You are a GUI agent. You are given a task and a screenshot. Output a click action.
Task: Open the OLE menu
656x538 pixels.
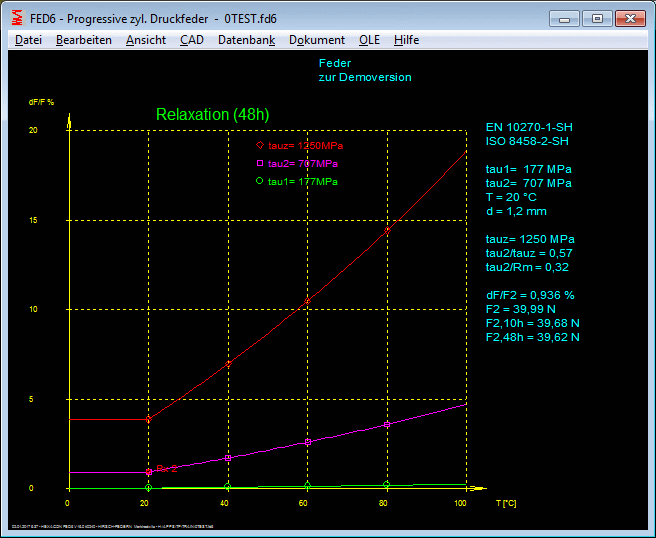pos(369,40)
